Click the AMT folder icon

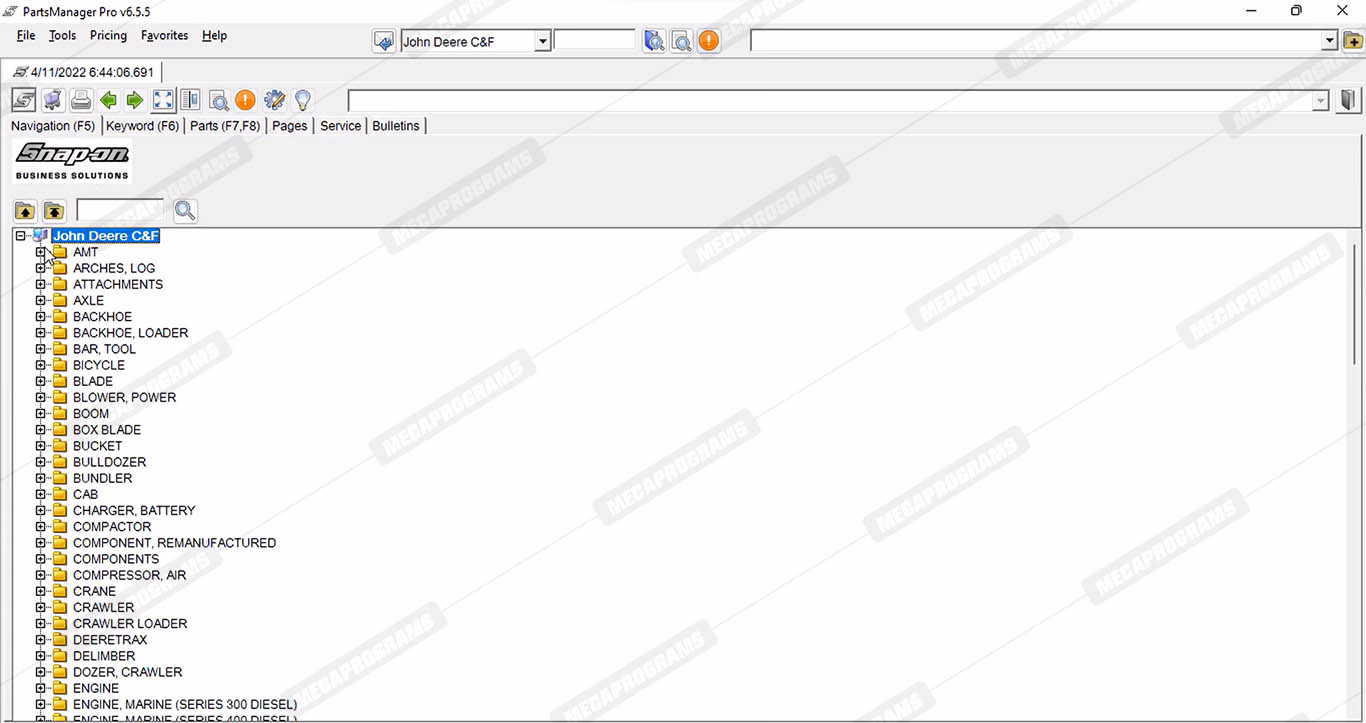[x=60, y=252]
